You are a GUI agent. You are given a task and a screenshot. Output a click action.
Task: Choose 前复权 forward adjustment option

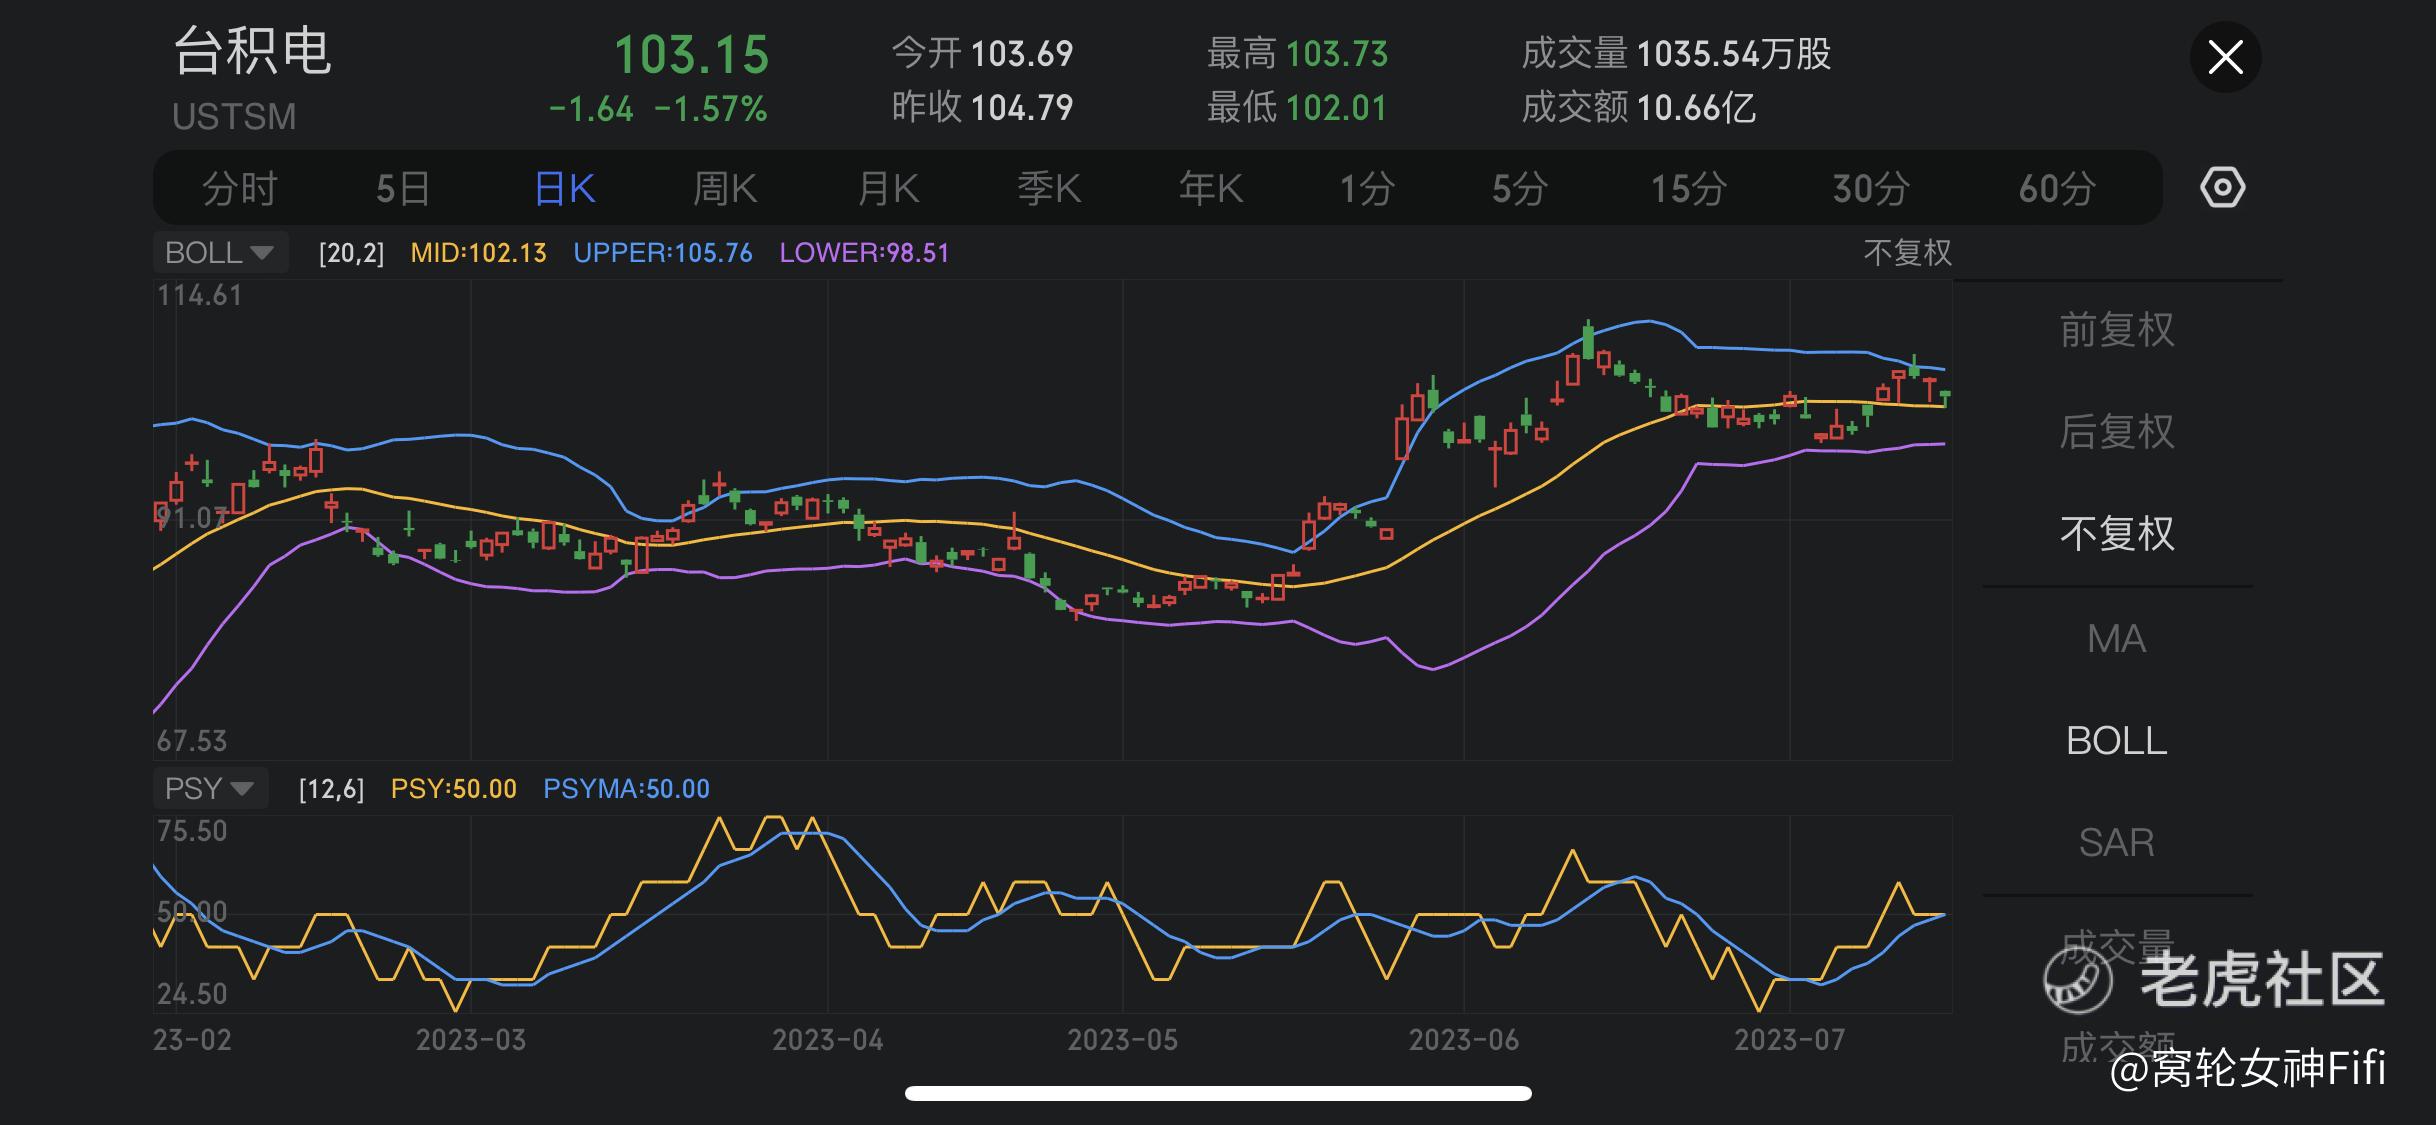(2117, 330)
